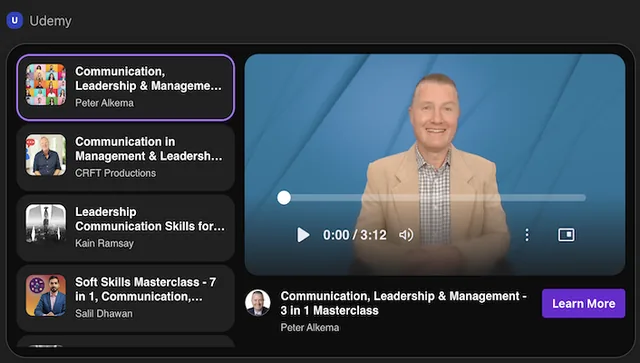Select the Communication, Leadership & Management course card
The height and width of the screenshot is (363, 640).
point(126,87)
